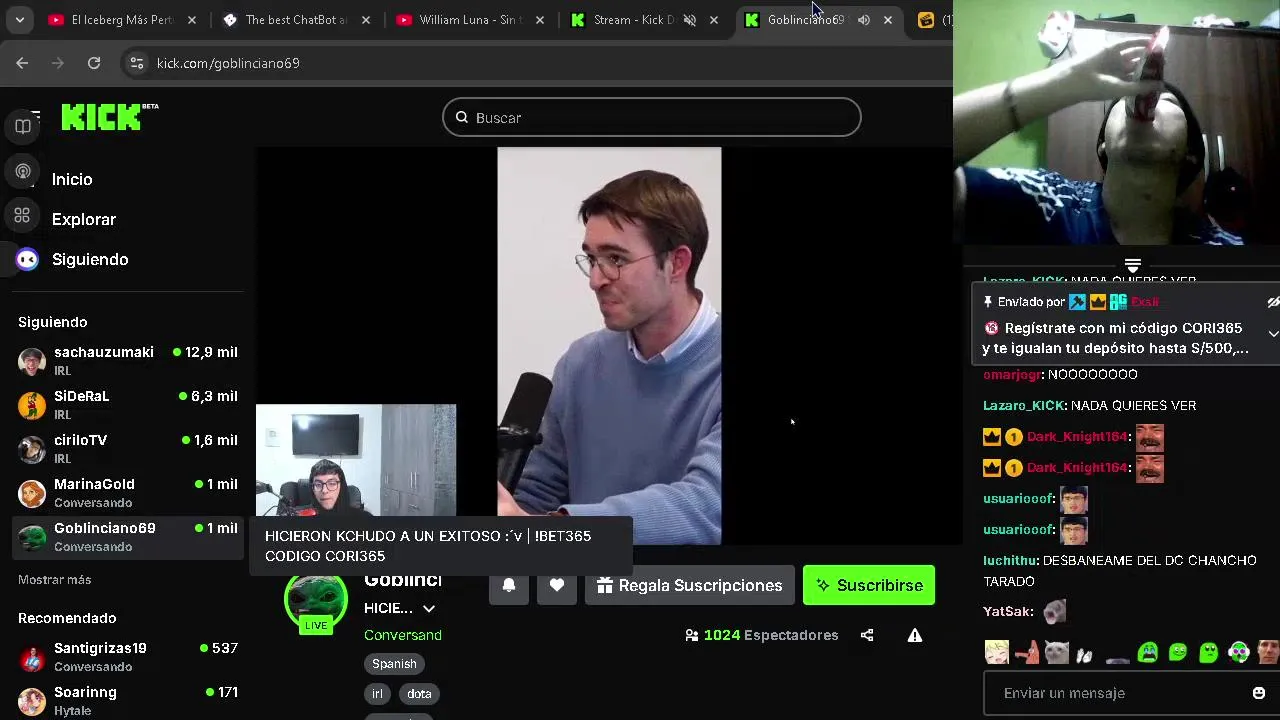Open user omarjogr profile
1280x720 pixels.
tap(1011, 375)
